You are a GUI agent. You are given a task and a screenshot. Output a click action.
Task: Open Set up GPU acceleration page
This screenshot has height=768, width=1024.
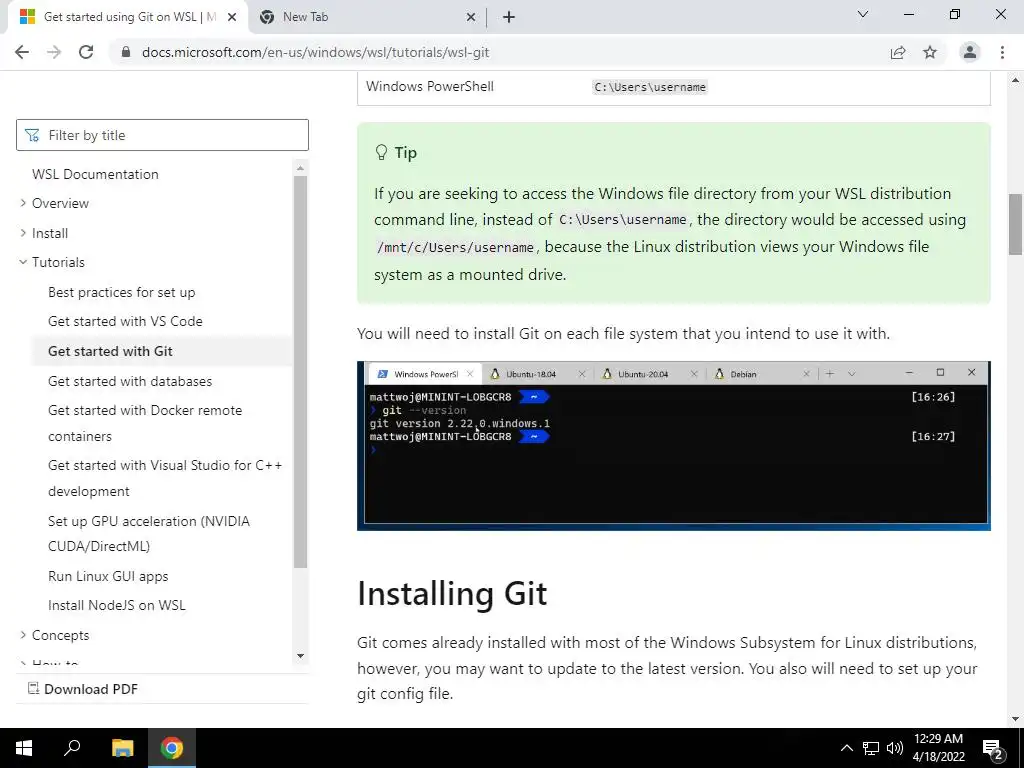tap(149, 534)
